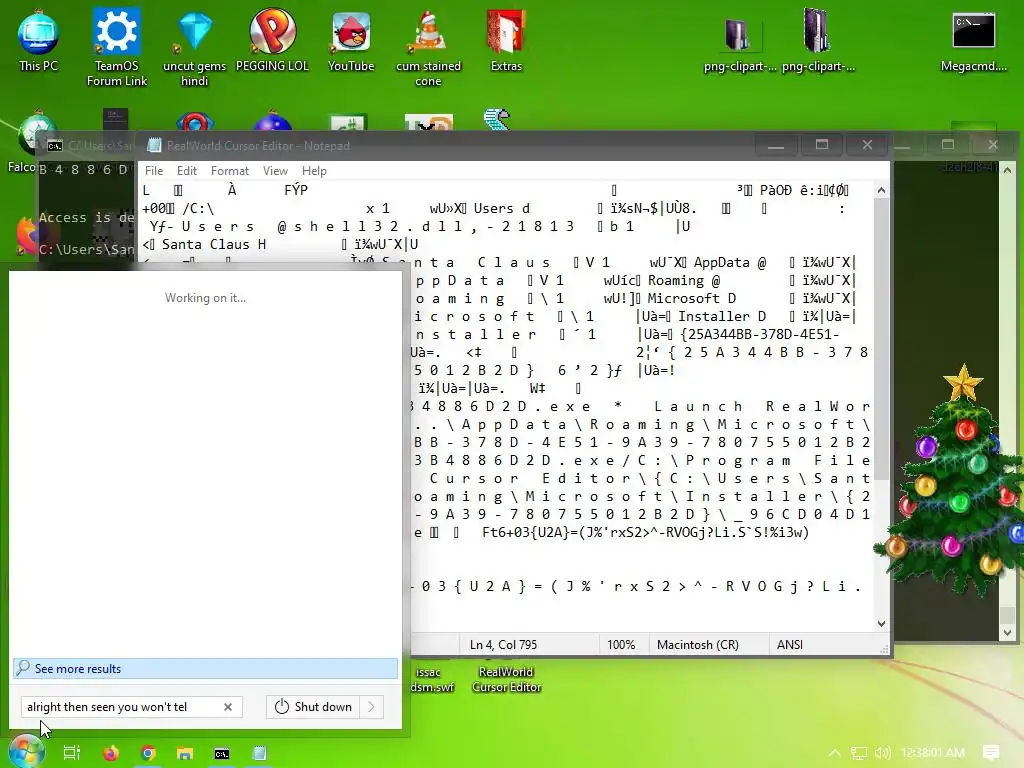Select uncut gems hindi desktop icon

coord(194,47)
